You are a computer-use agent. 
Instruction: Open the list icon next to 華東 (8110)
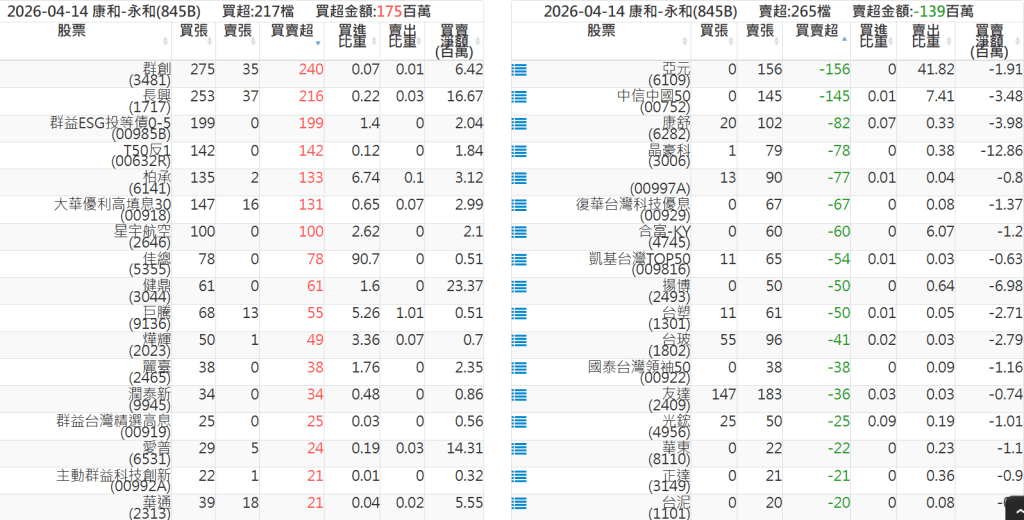[x=519, y=448]
